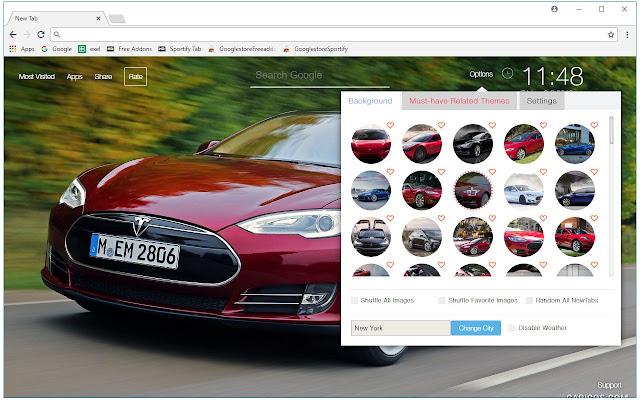Favorite the first row second thumbnail heart
The width and height of the screenshot is (640, 400).
(441, 125)
